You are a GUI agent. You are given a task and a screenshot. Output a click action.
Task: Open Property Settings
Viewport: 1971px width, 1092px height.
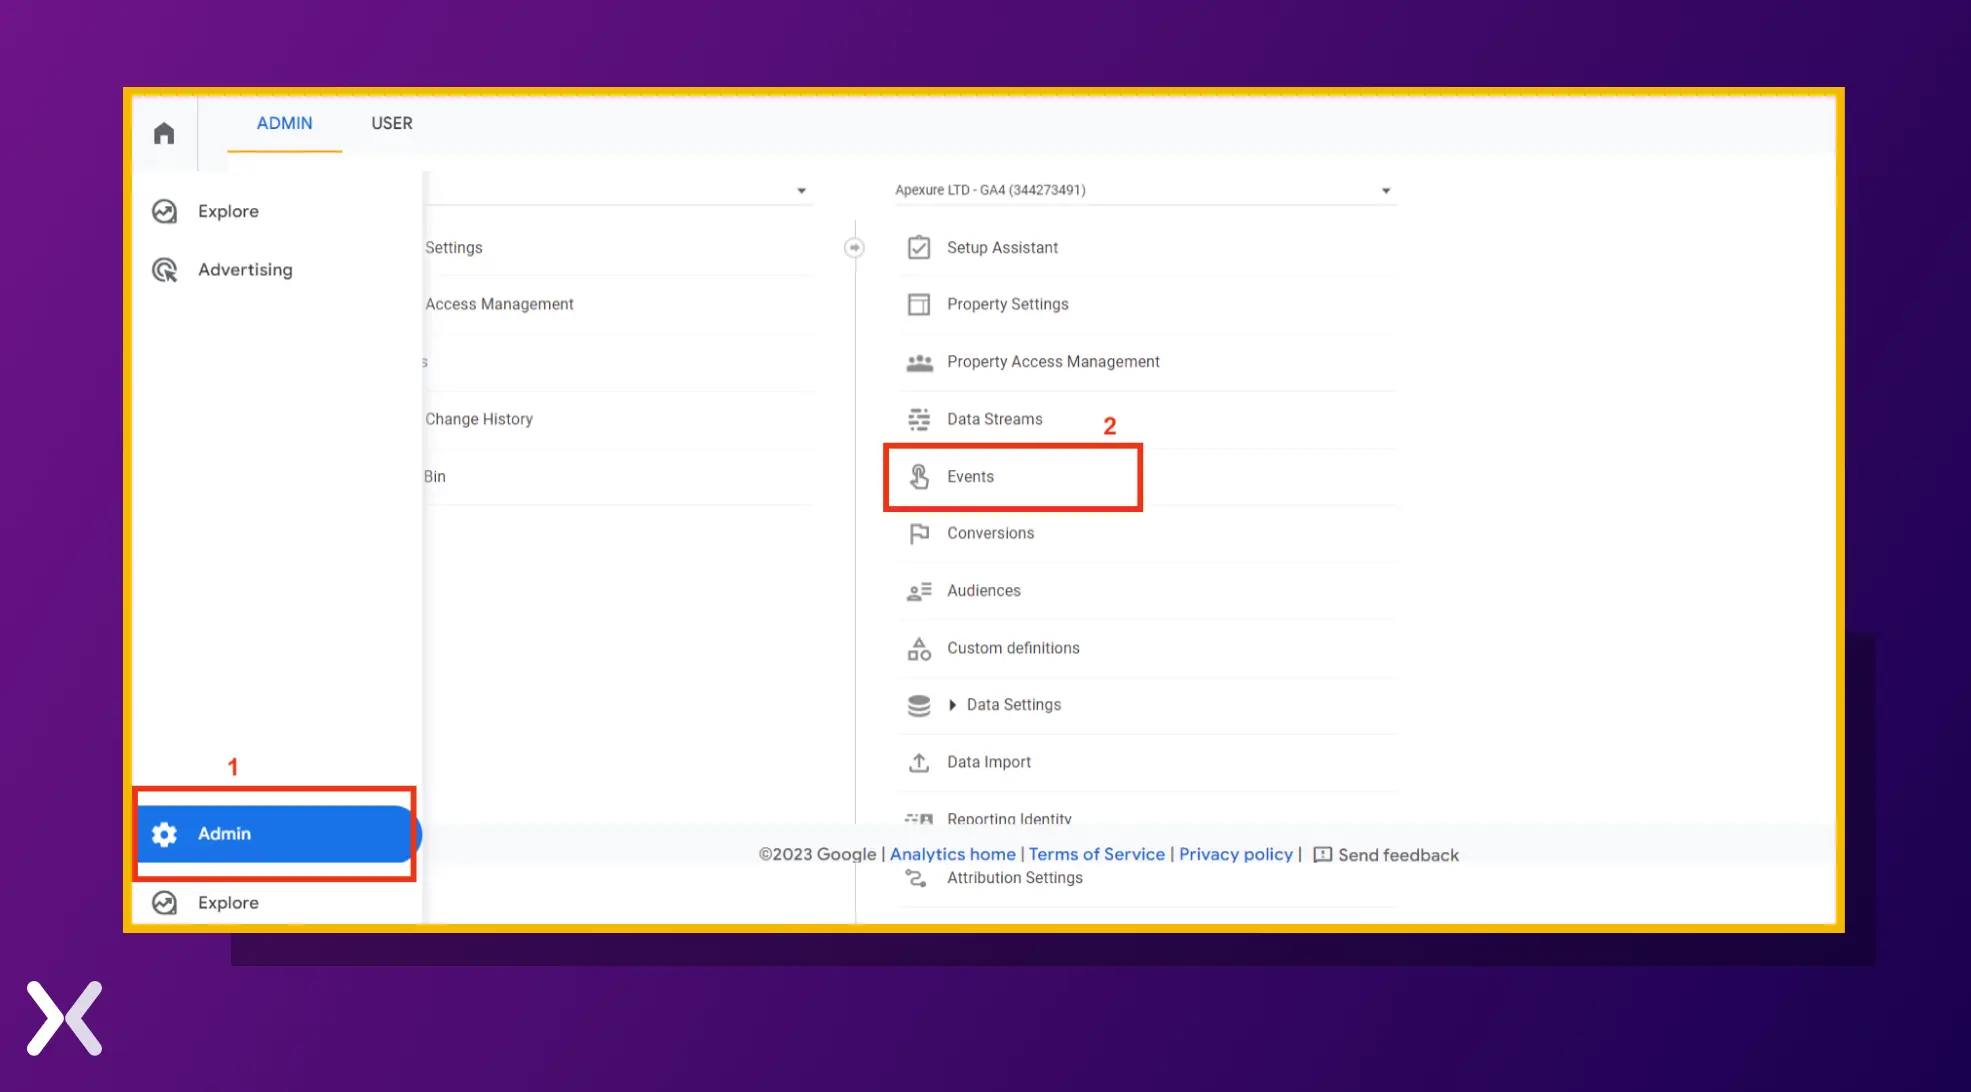pyautogui.click(x=1007, y=304)
